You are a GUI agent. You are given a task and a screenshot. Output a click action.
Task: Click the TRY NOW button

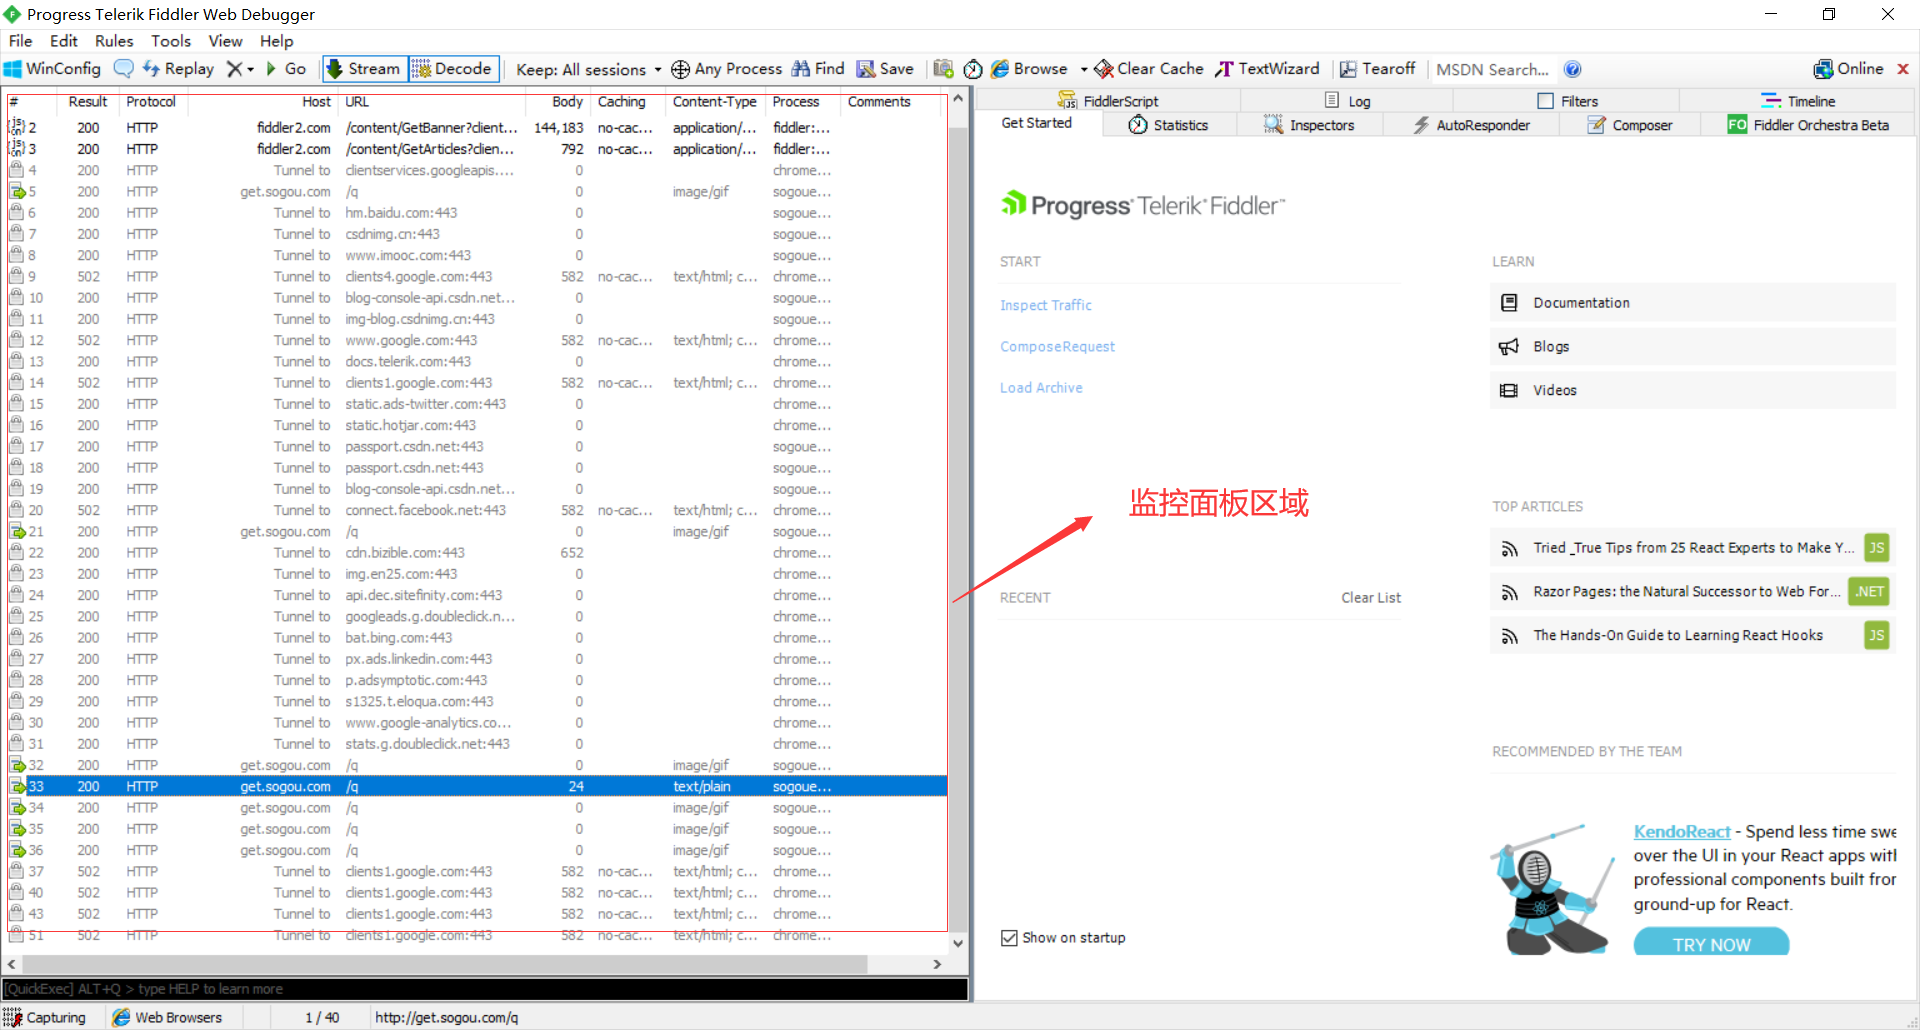[x=1711, y=943]
